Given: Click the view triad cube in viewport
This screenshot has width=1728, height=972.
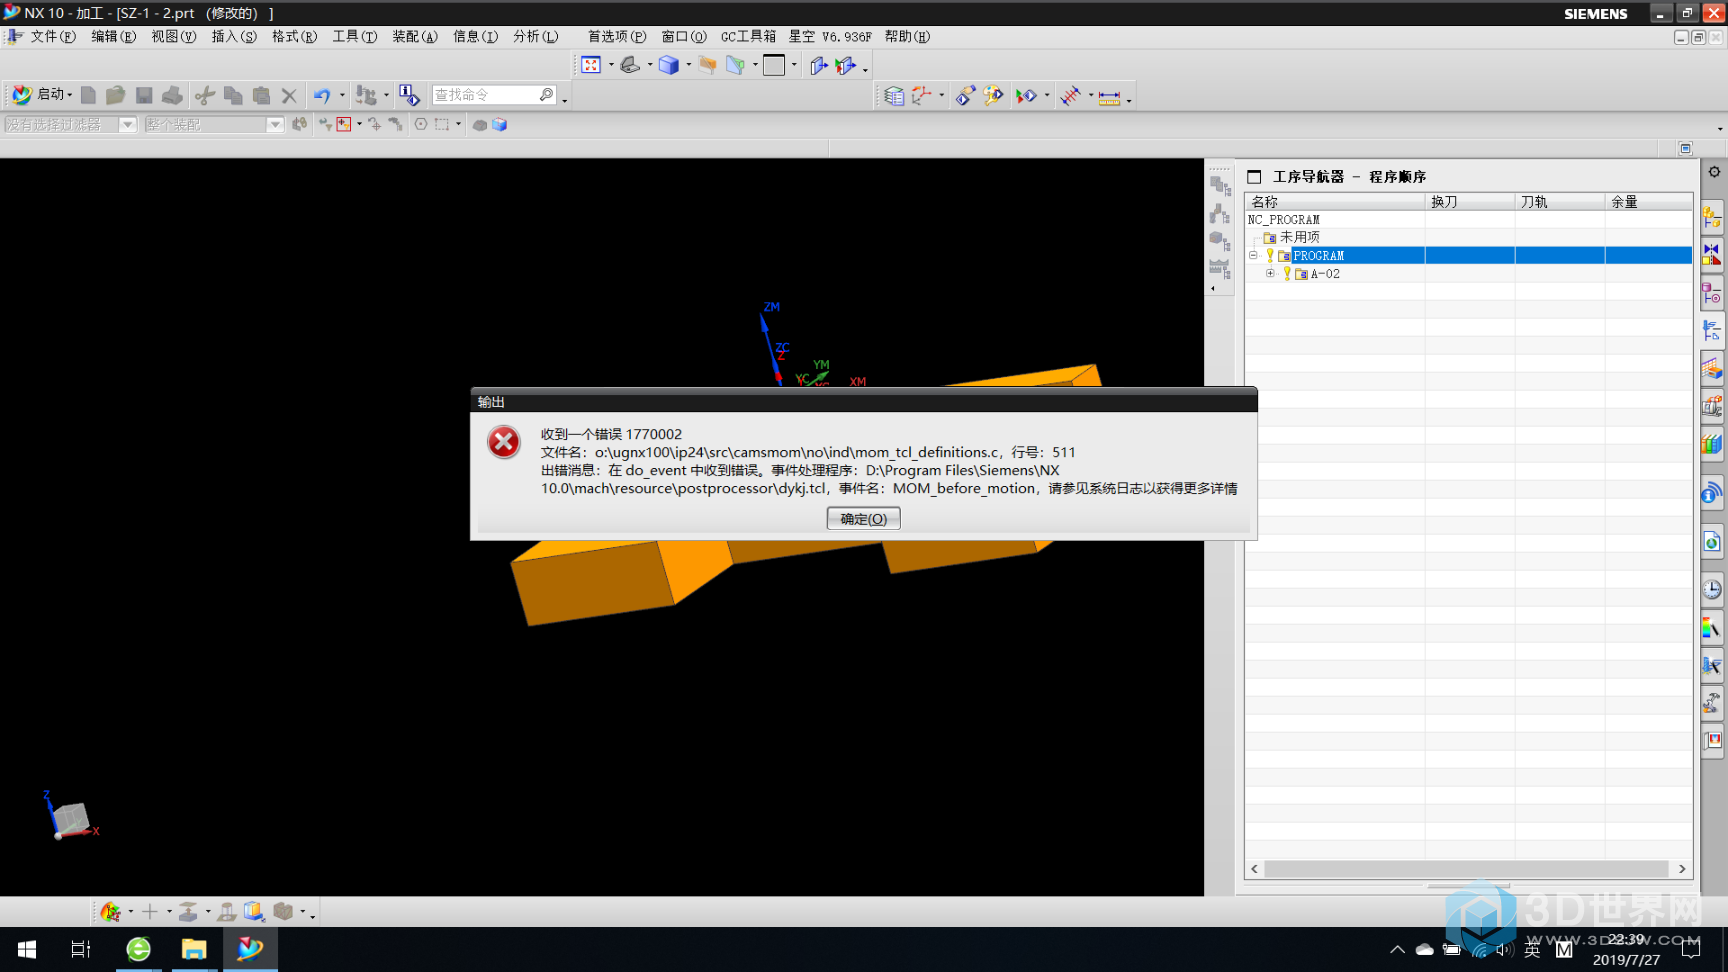Looking at the screenshot, I should click(x=71, y=819).
